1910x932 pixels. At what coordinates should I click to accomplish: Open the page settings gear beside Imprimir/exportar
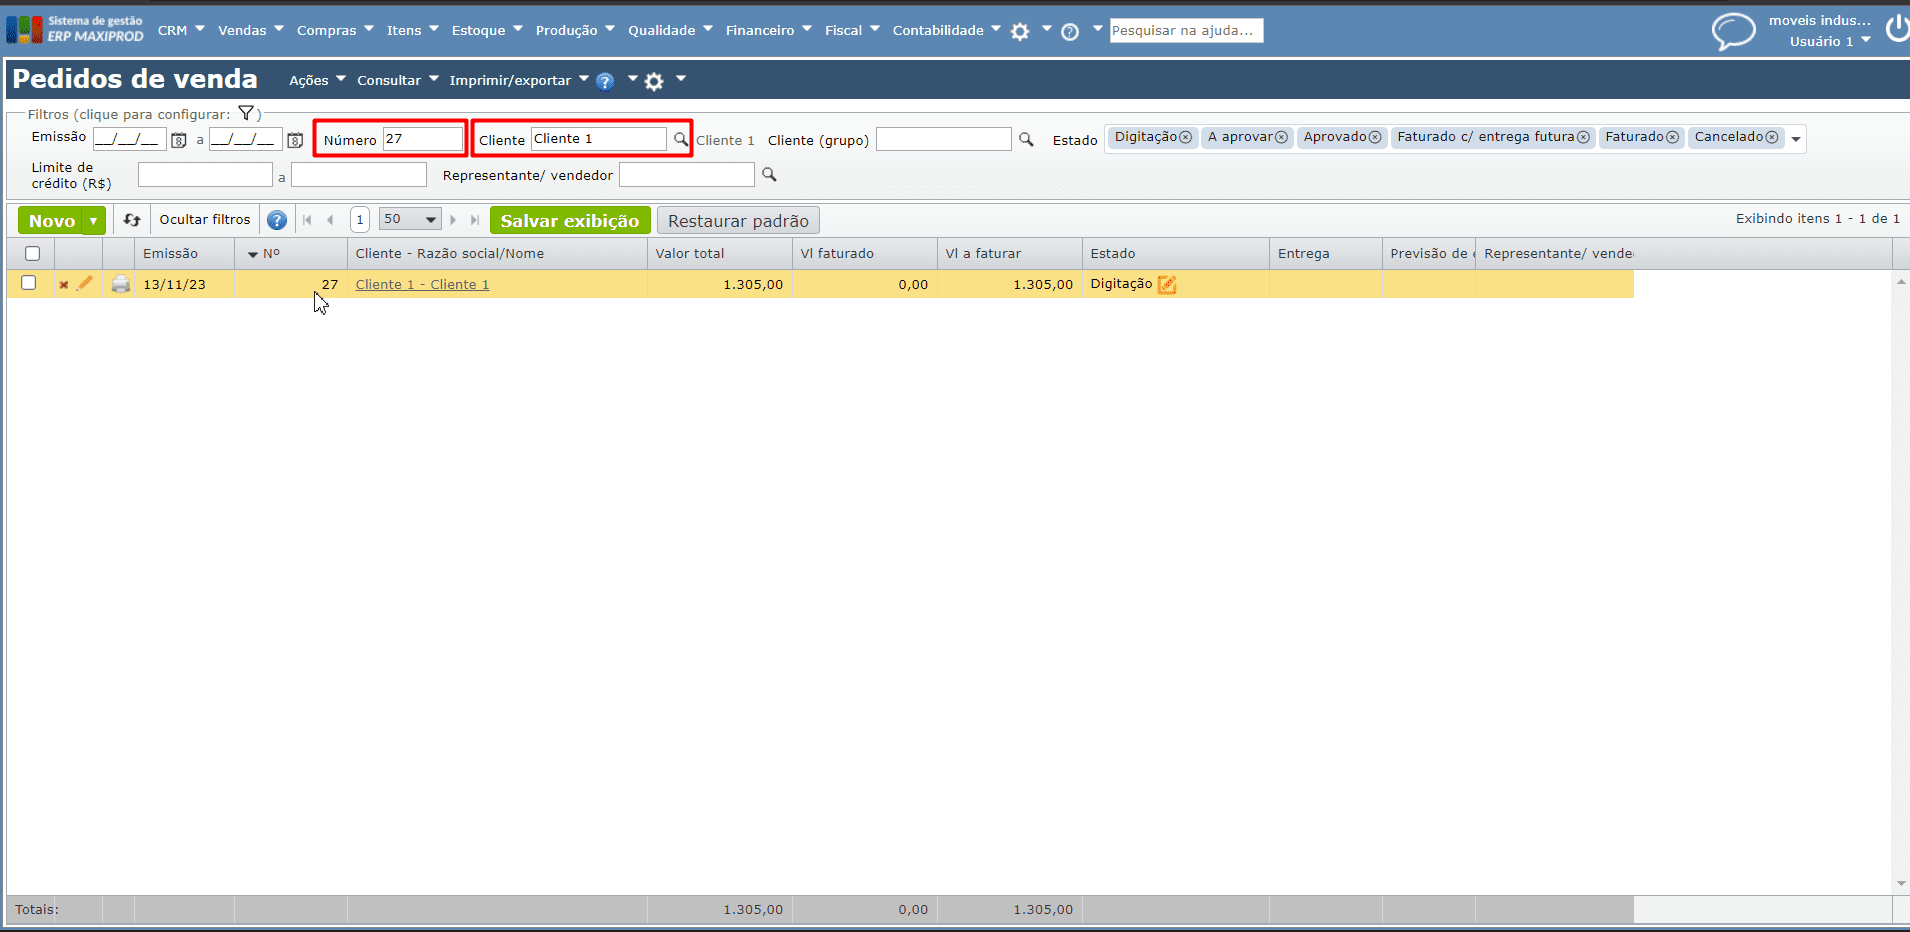pos(654,82)
